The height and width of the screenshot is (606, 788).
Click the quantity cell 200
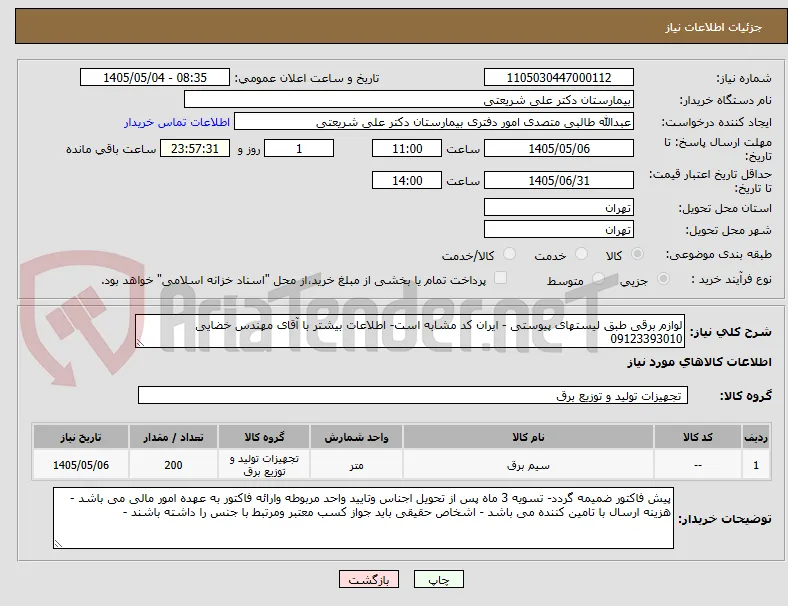coord(173,465)
